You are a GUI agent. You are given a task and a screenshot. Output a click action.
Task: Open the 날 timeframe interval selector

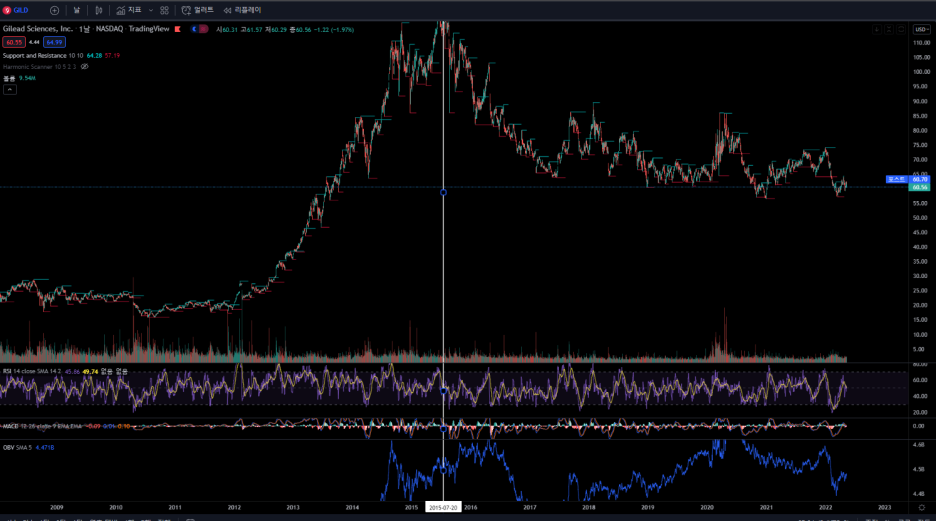click(x=76, y=10)
